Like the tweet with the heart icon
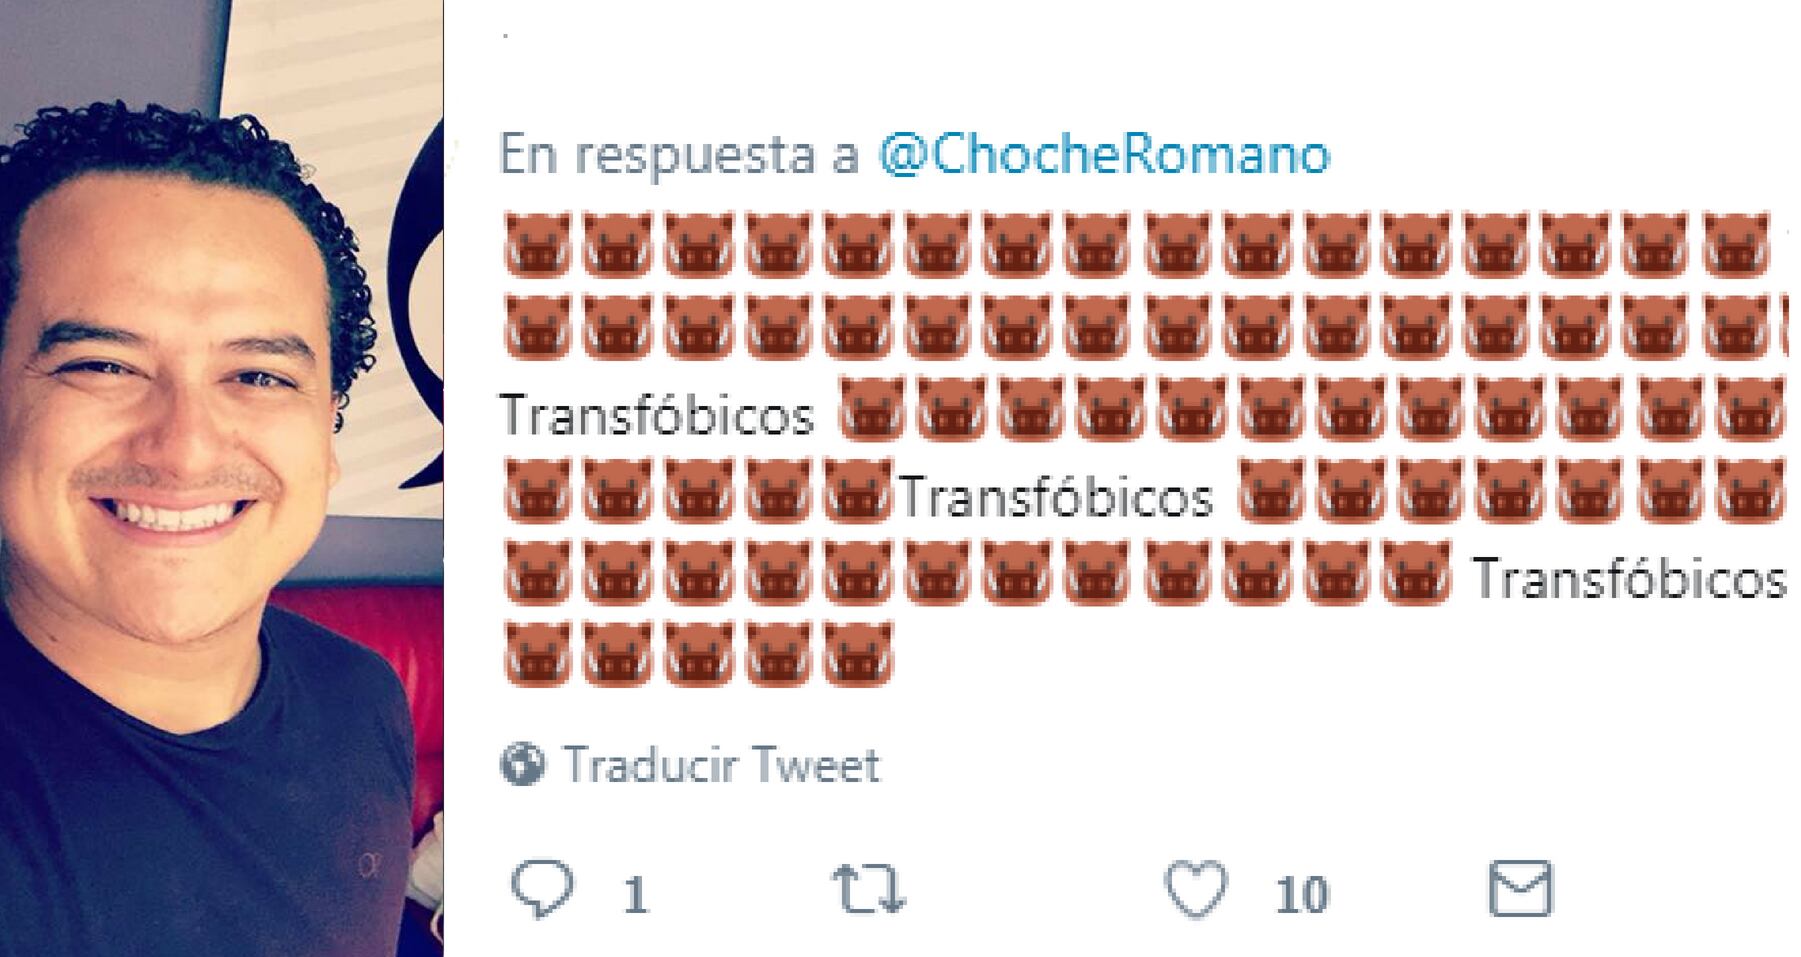Viewport: 1801px width, 957px height. 1196,889
